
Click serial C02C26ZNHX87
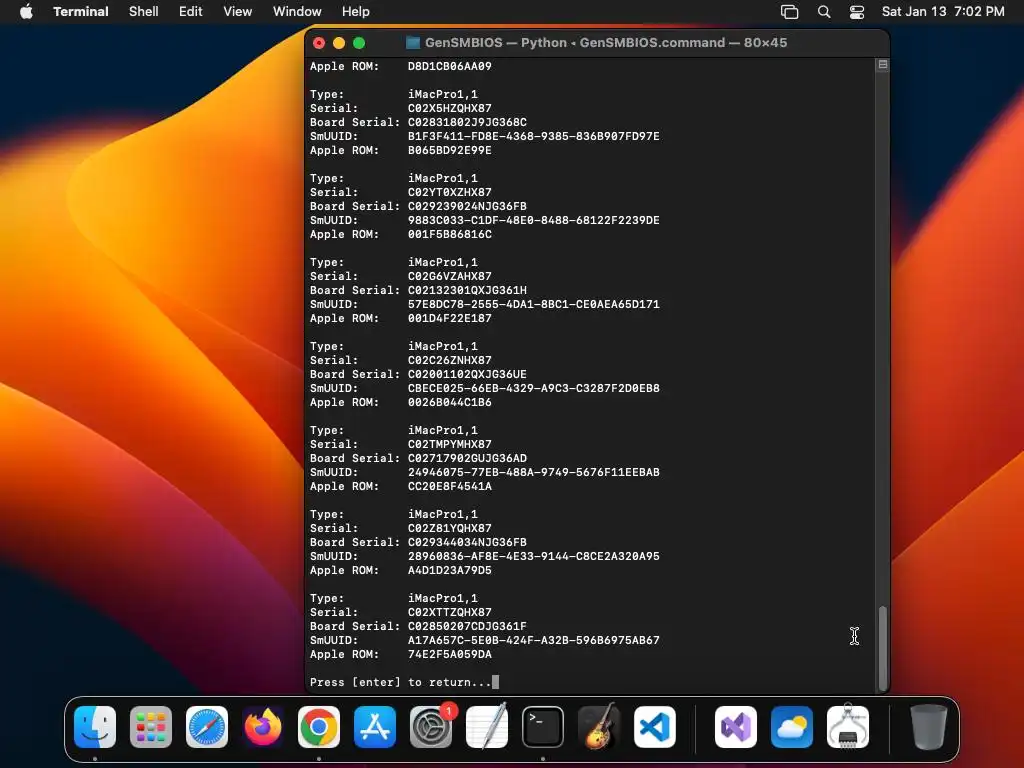[x=449, y=360]
